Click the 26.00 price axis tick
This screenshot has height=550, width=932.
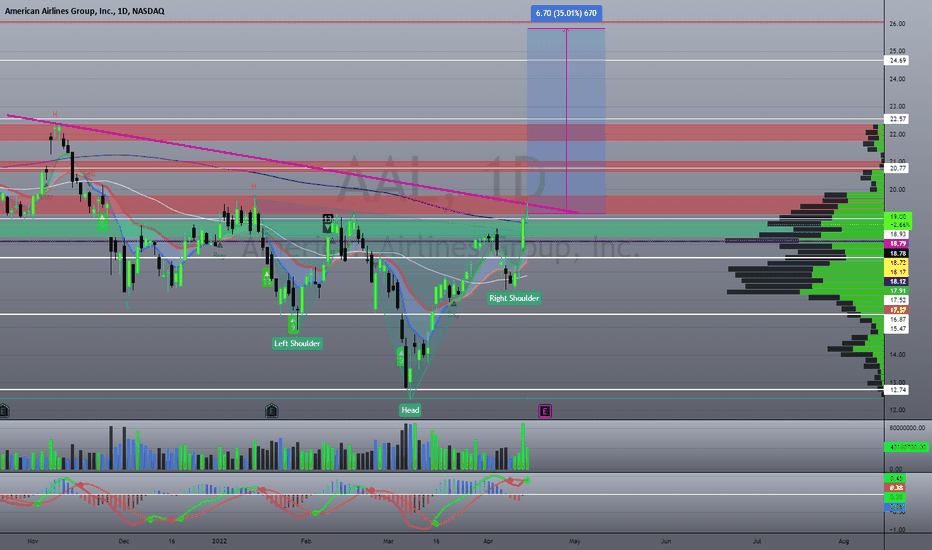(898, 24)
